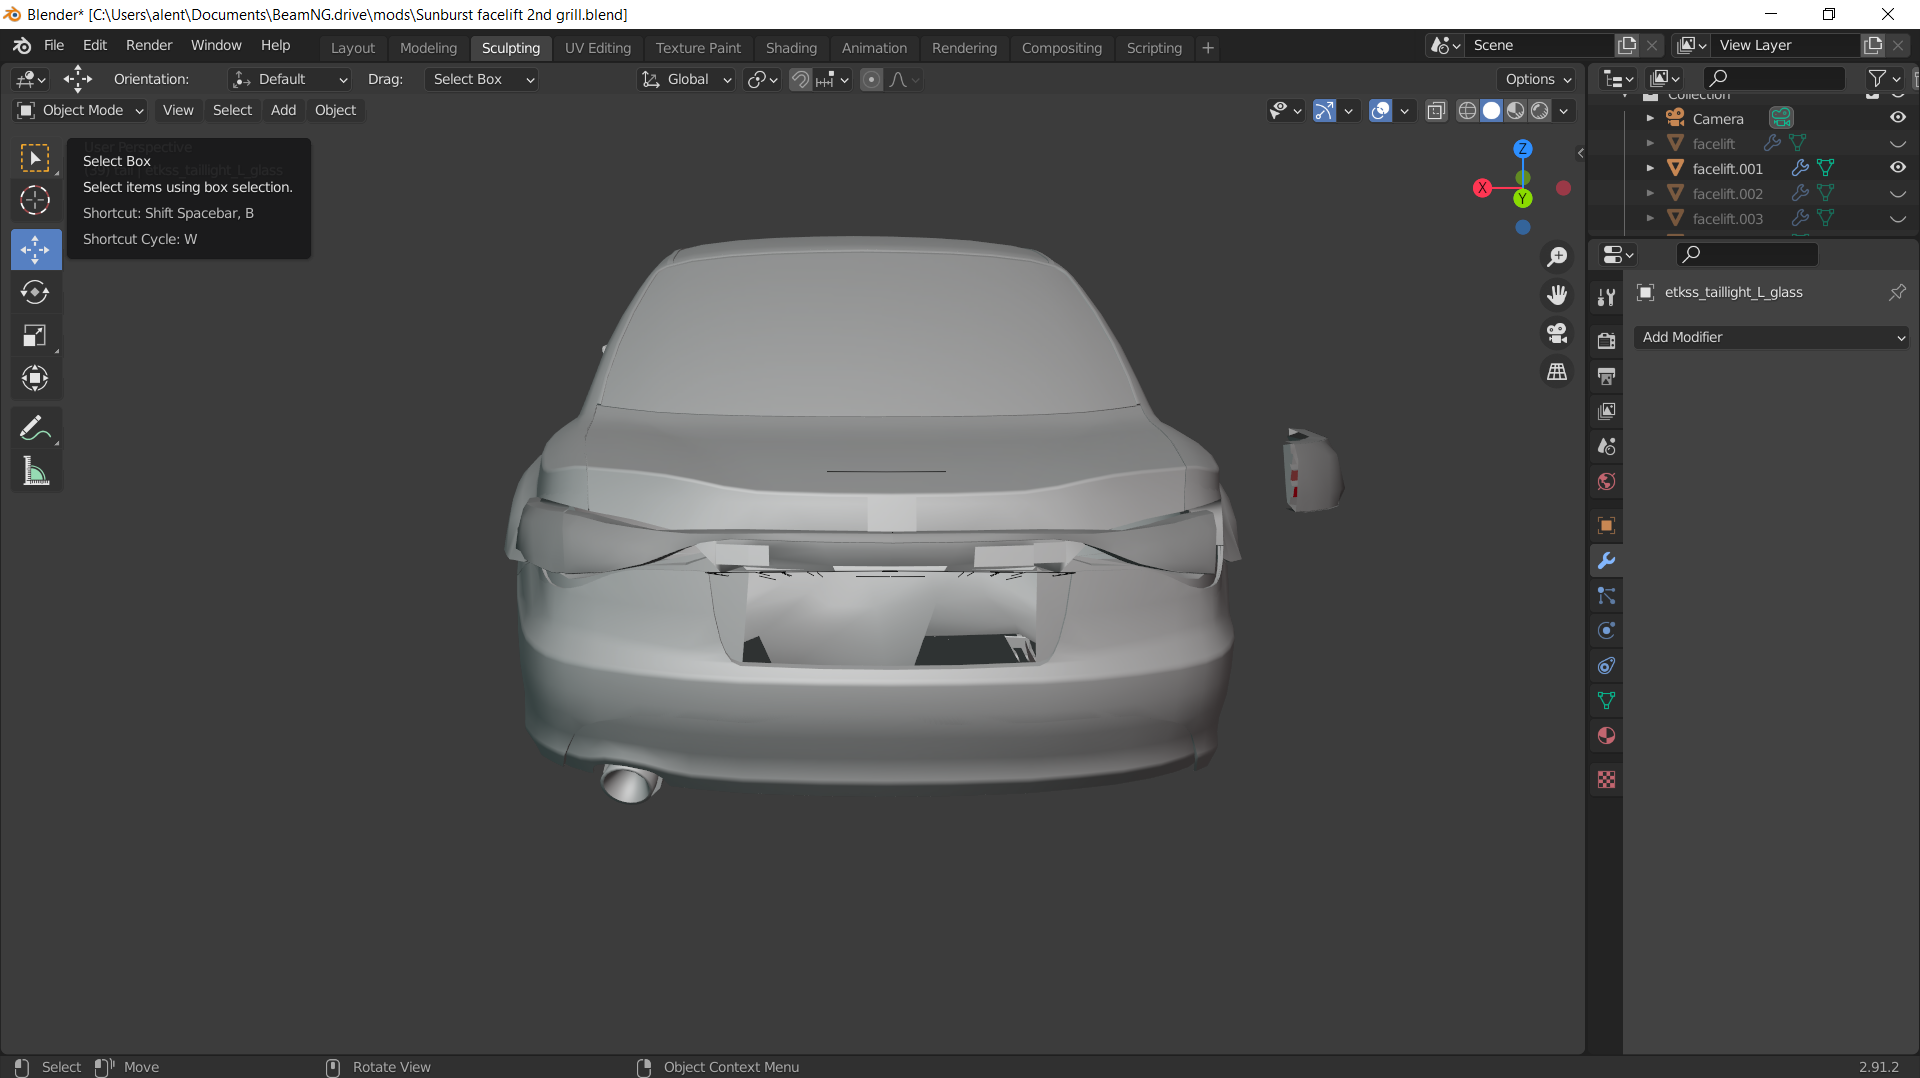Switch to Modeling workspace tab
Screen dimensions: 1920x1078
click(x=428, y=48)
